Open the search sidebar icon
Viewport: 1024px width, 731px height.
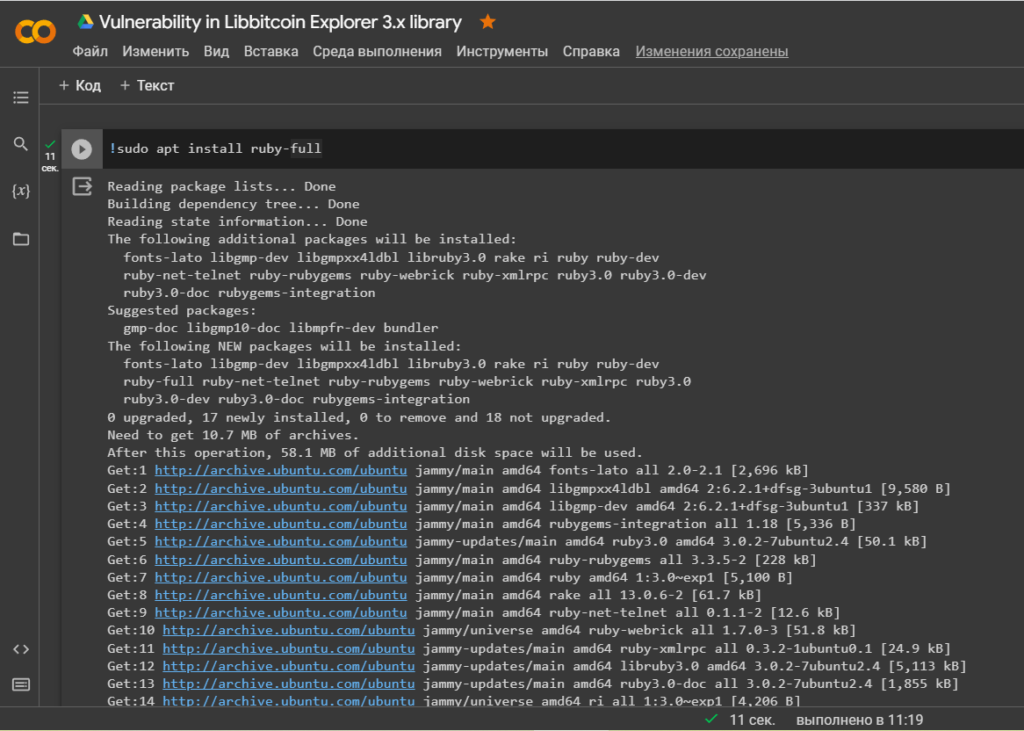21,144
